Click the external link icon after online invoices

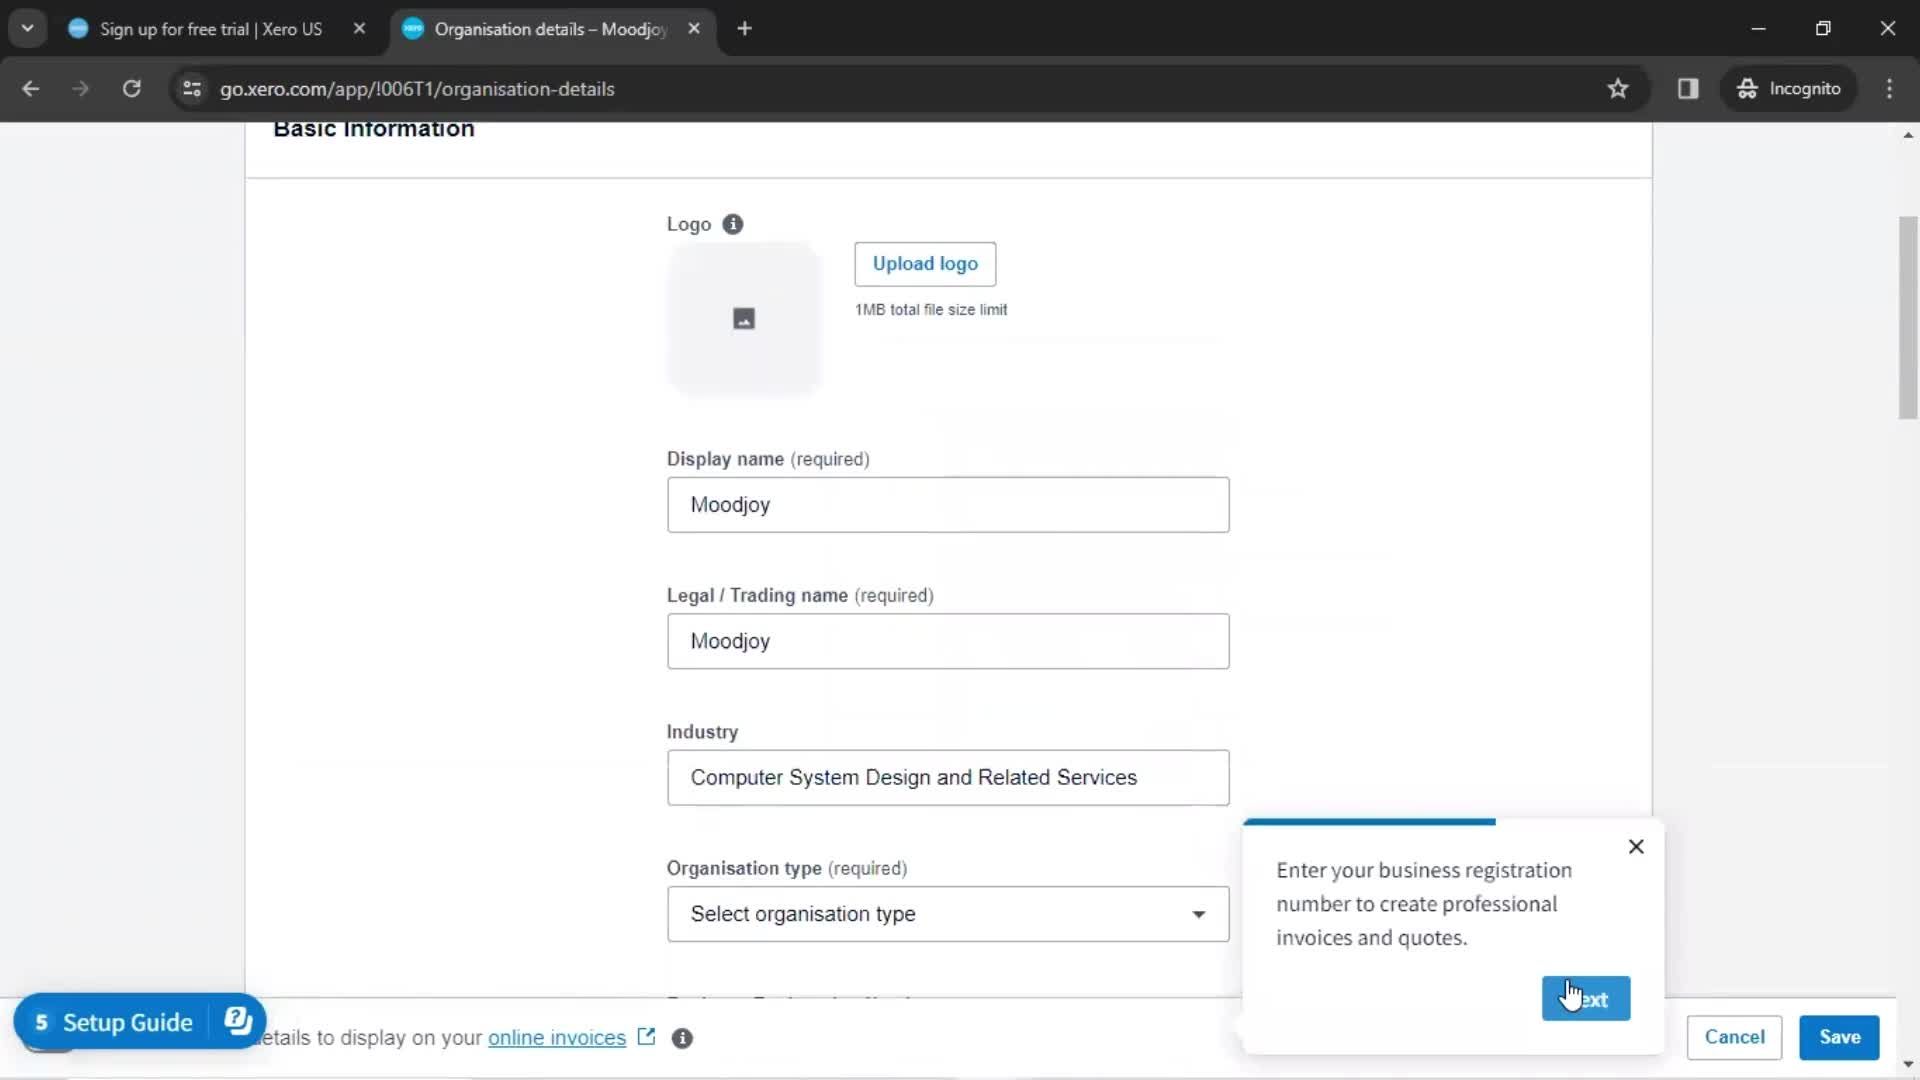646,1037
